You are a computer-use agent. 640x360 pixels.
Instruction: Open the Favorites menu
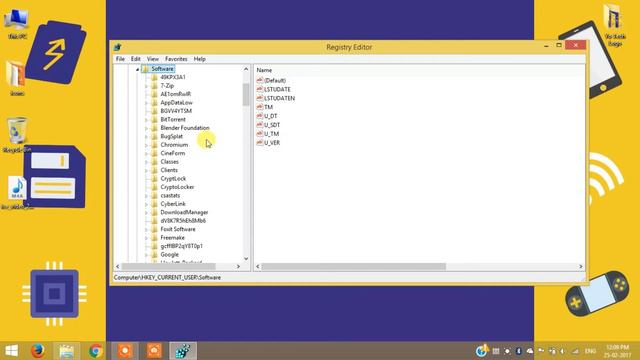point(176,59)
